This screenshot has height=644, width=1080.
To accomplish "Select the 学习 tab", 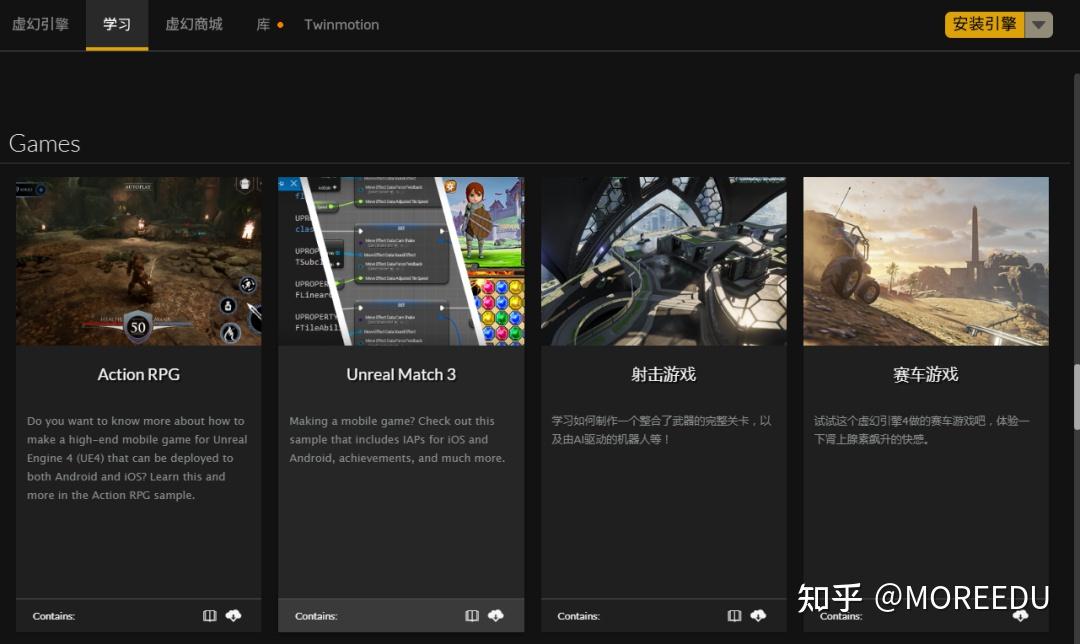I will pyautogui.click(x=117, y=25).
